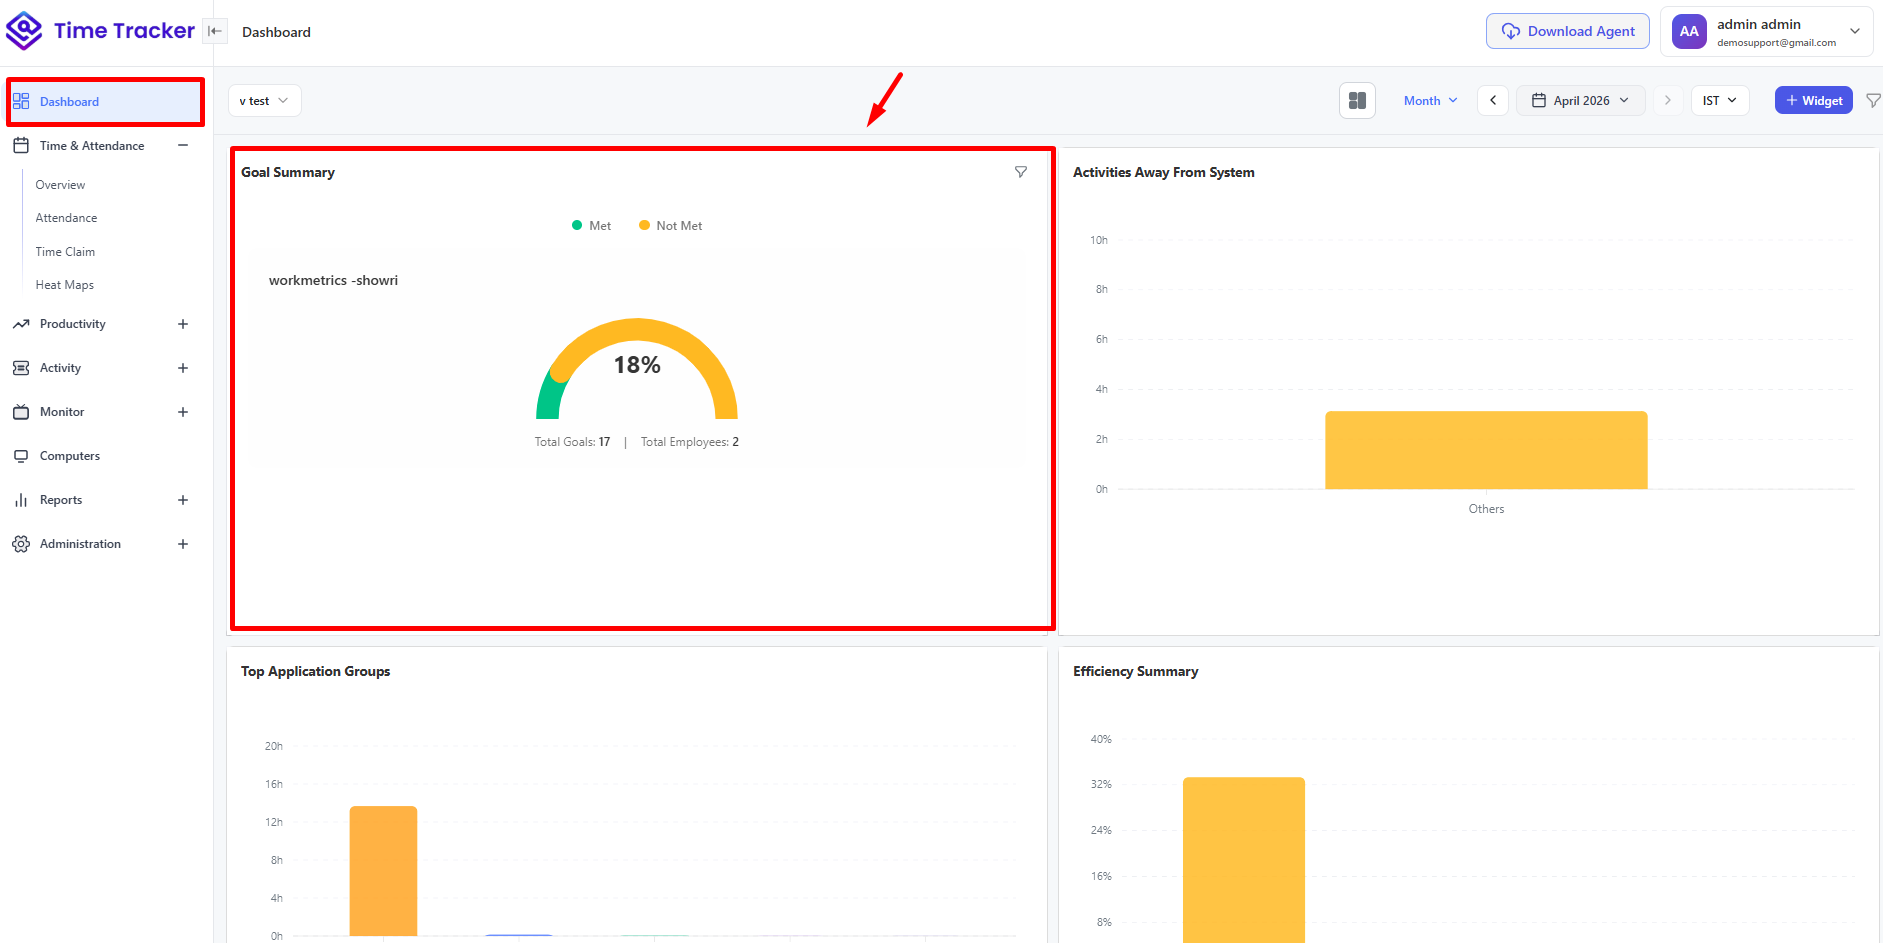
Task: Click the Time & Attendance calendar icon
Action: (21, 146)
